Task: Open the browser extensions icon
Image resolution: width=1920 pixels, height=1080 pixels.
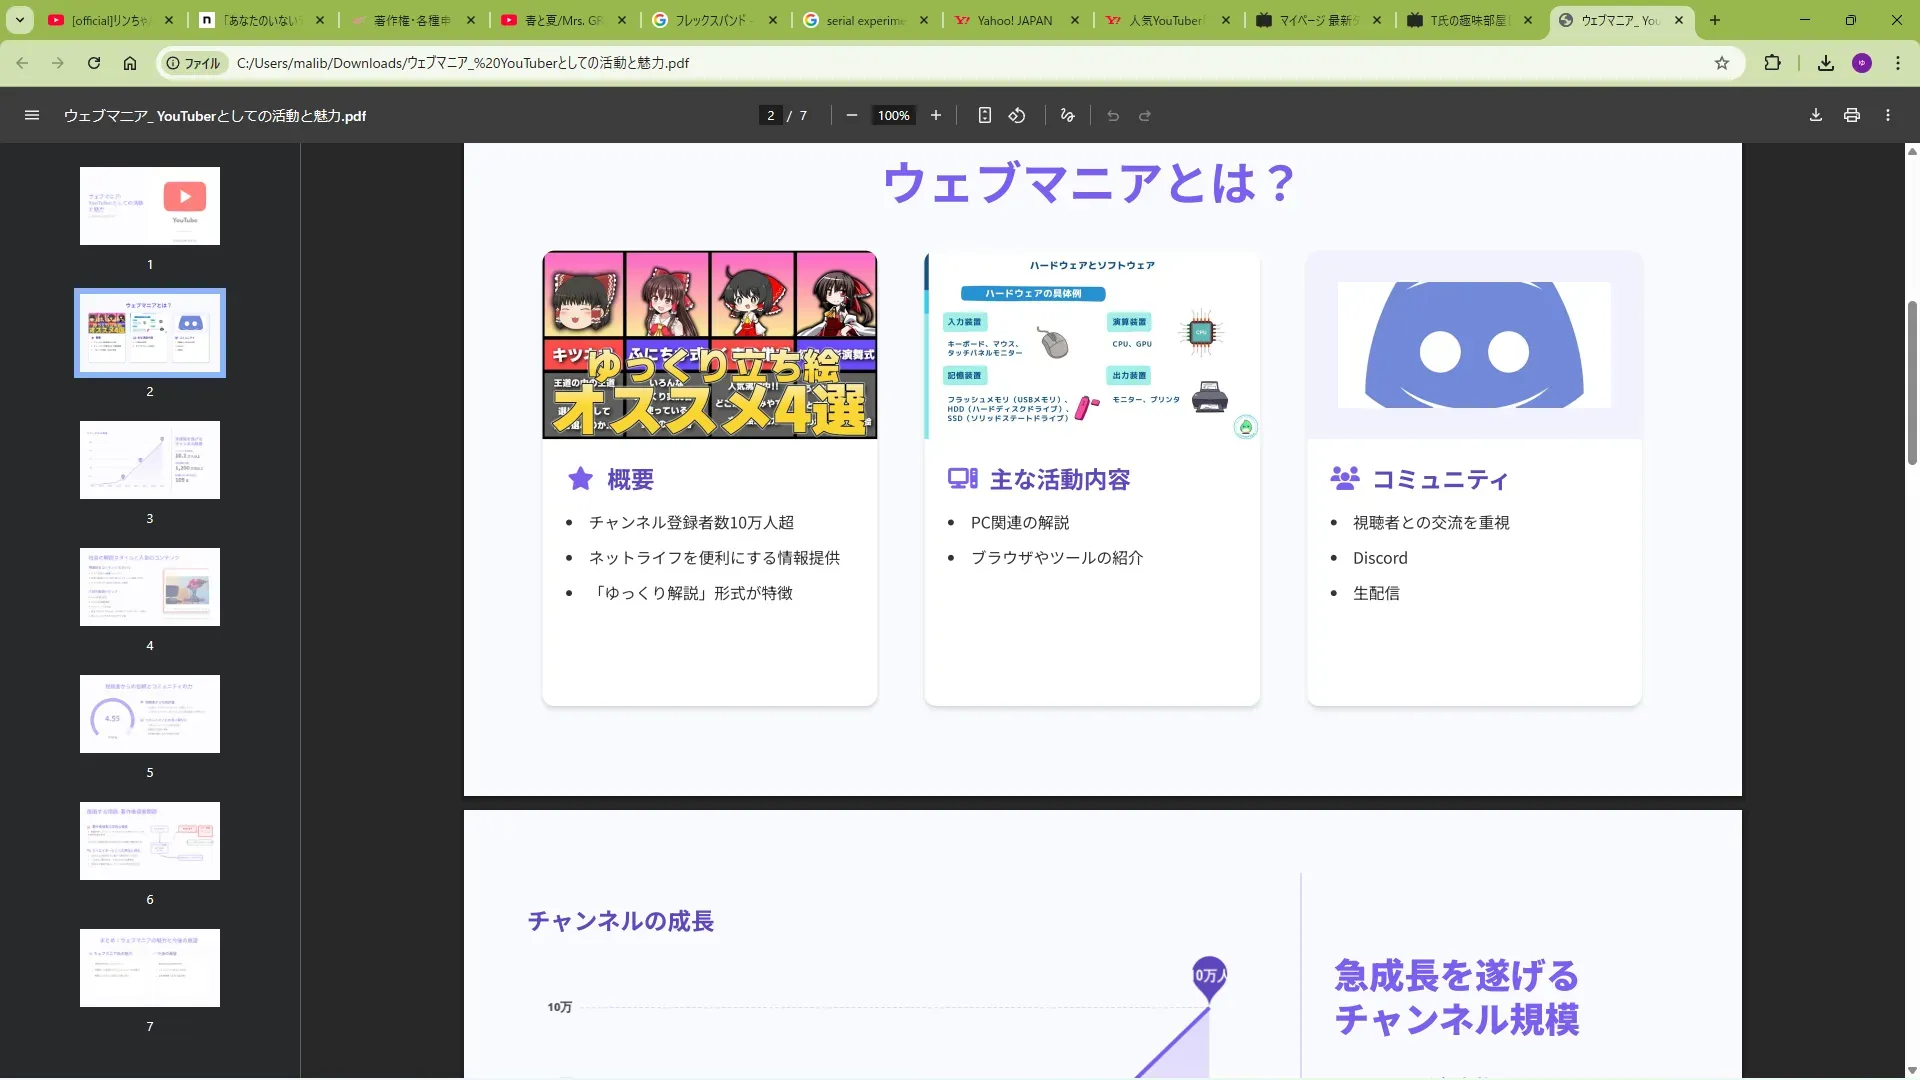Action: [x=1772, y=63]
